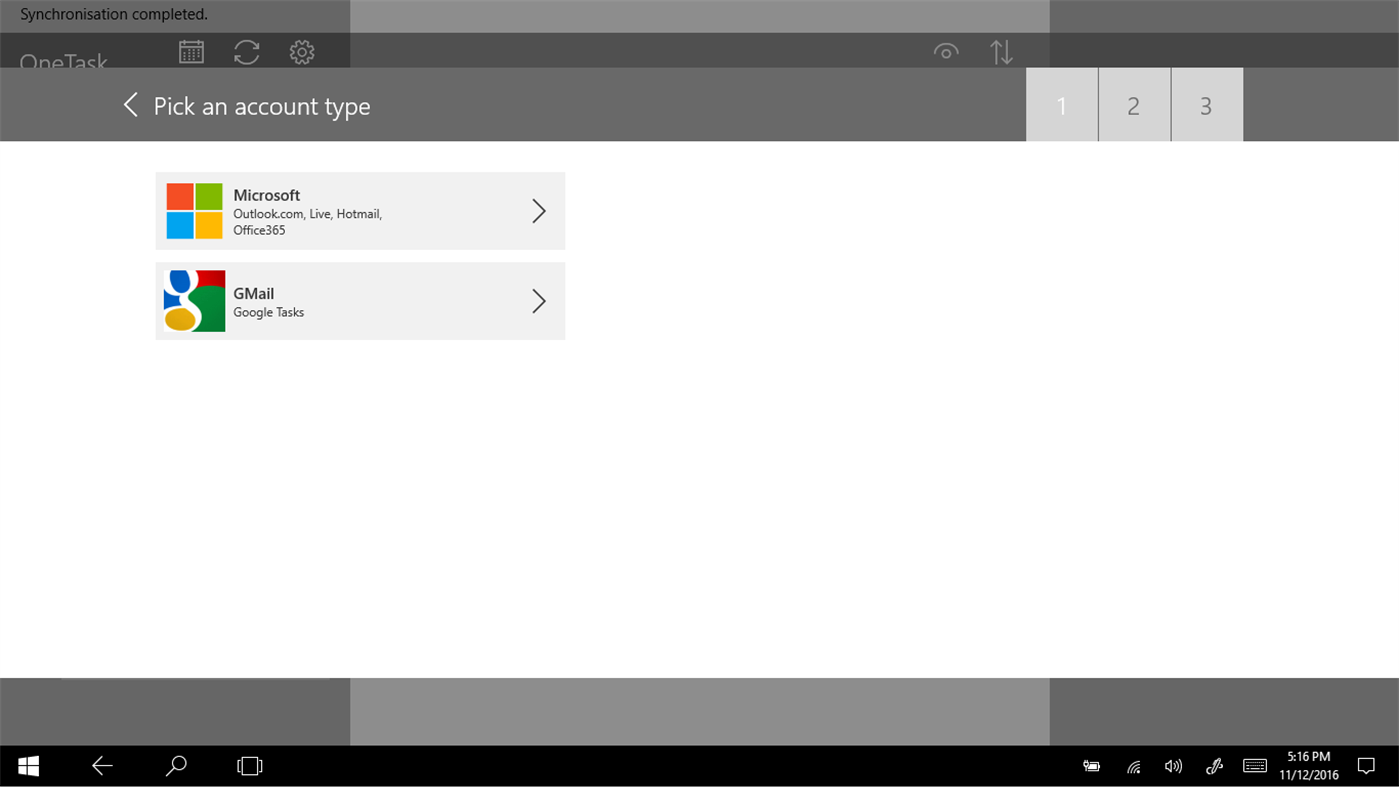Image resolution: width=1399 pixels, height=787 pixels.
Task: Open settings gear in OneTask toolbar
Action: pos(302,52)
